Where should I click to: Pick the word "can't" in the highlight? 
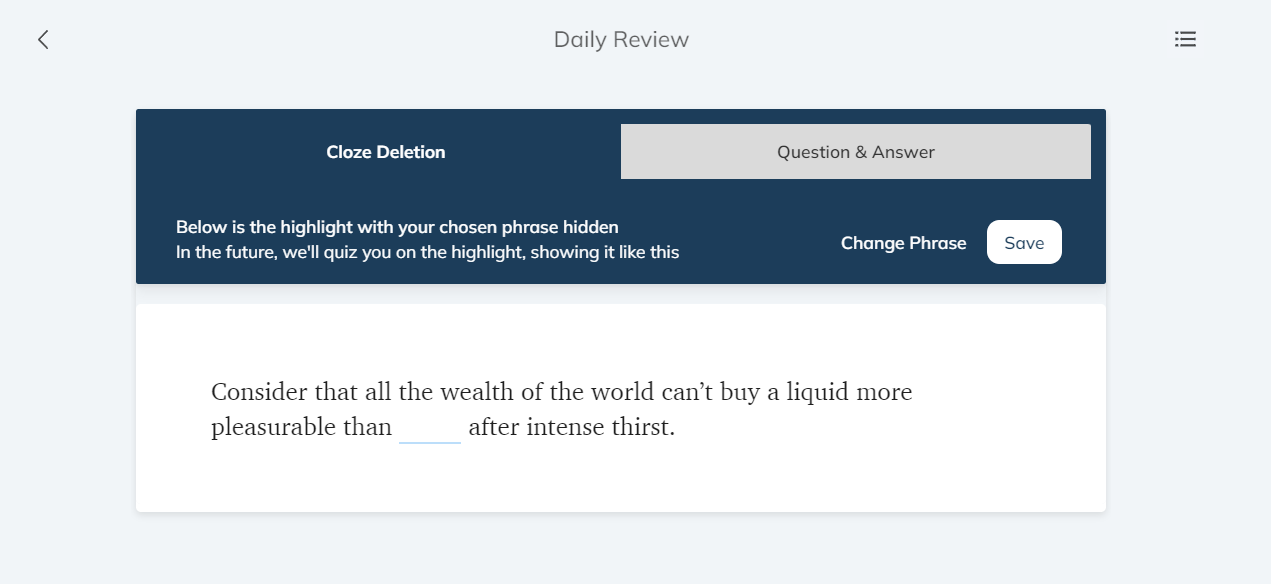687,392
